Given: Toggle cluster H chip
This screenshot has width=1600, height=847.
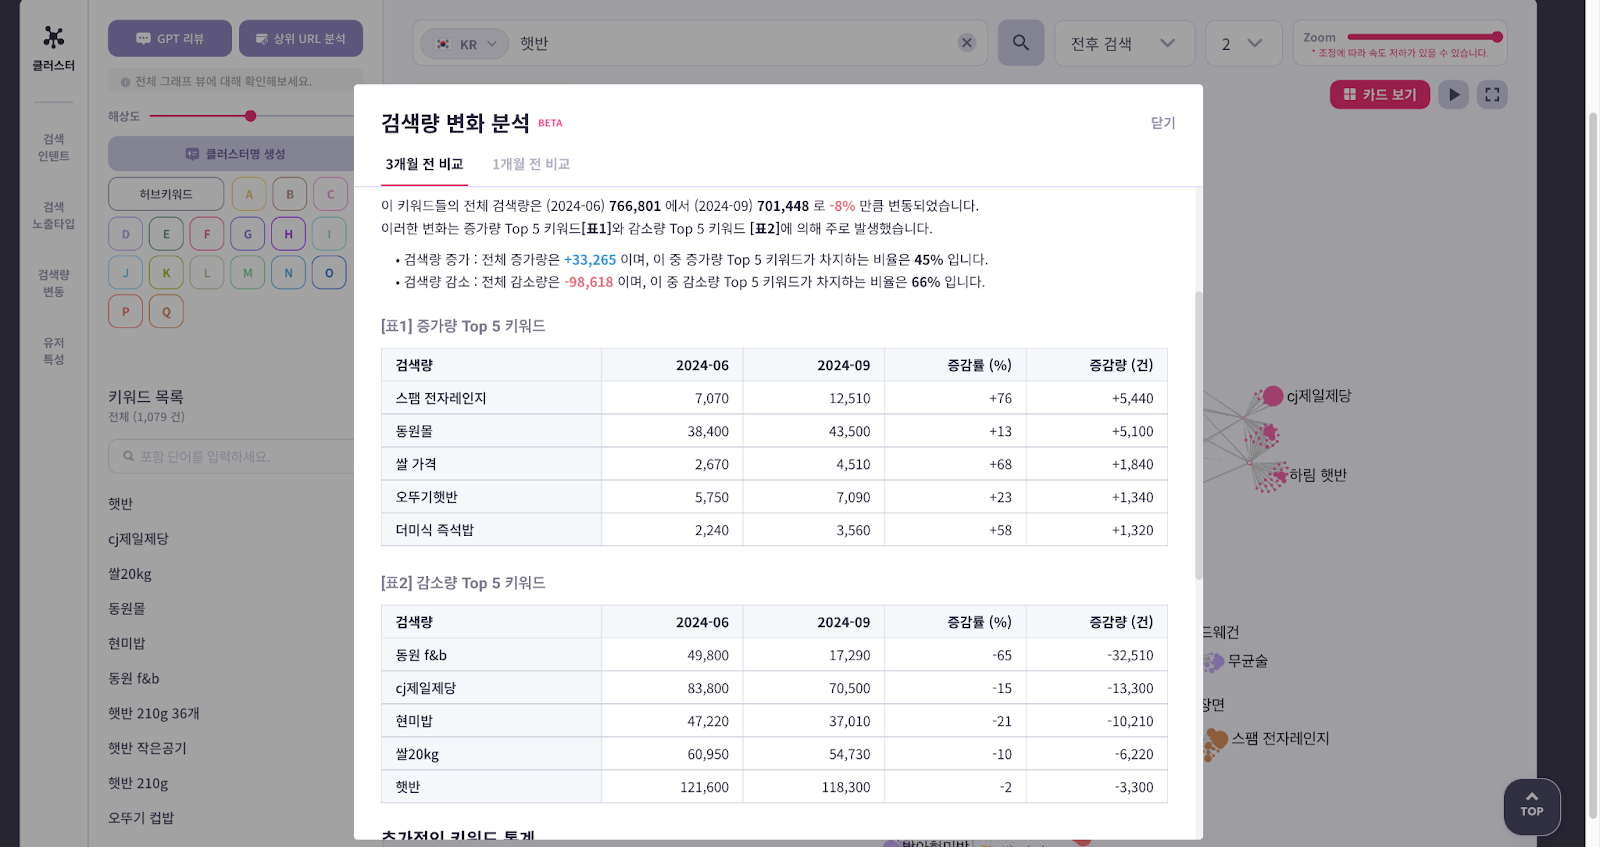Looking at the screenshot, I should [x=288, y=233].
